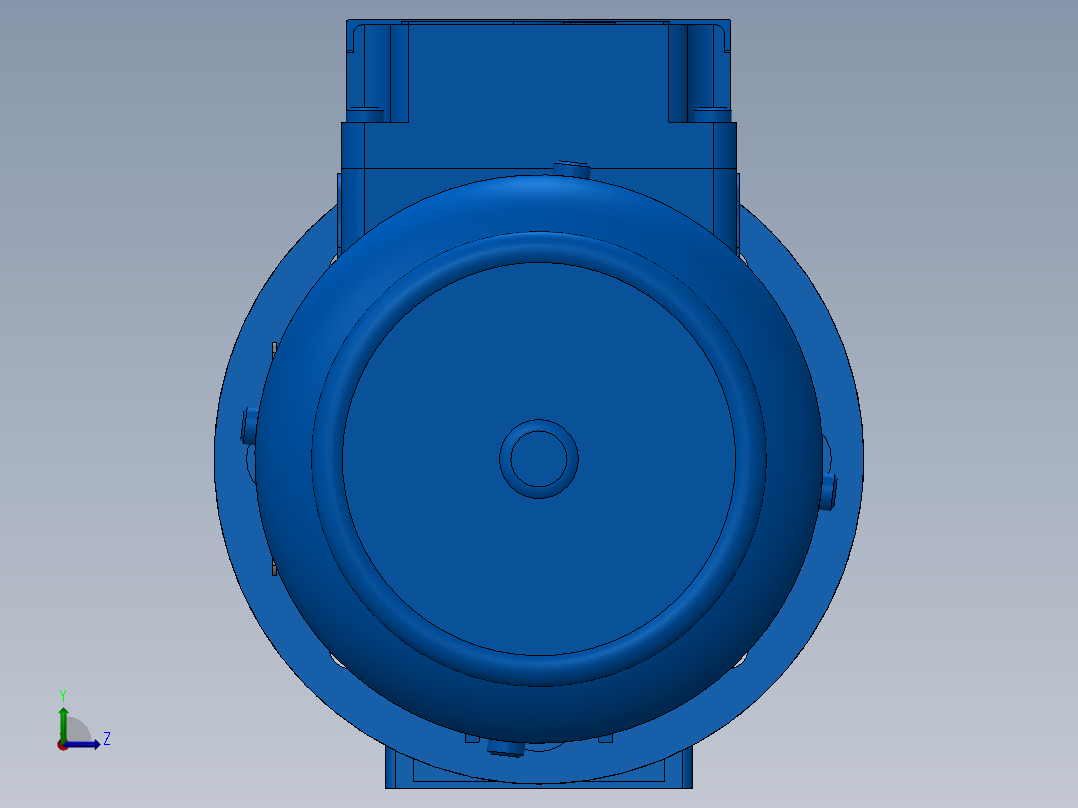Select the bolt at the bottom of the fan cover

click(505, 747)
